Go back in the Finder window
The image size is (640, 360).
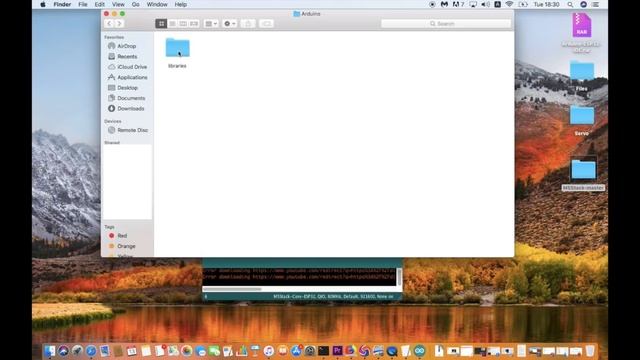109,24
